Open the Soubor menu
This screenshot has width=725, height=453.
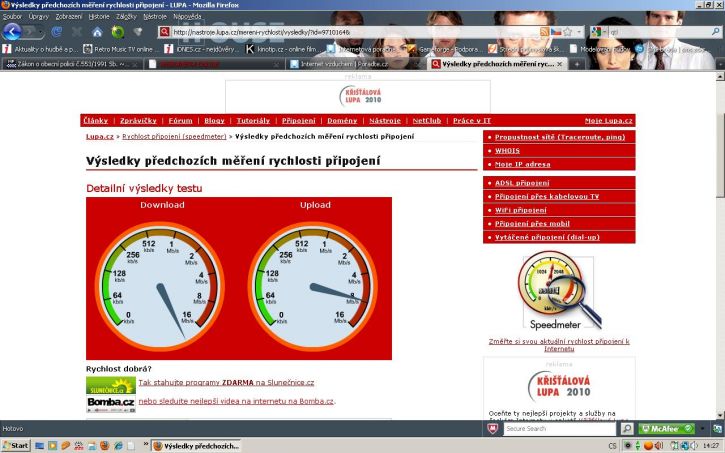(x=12, y=16)
